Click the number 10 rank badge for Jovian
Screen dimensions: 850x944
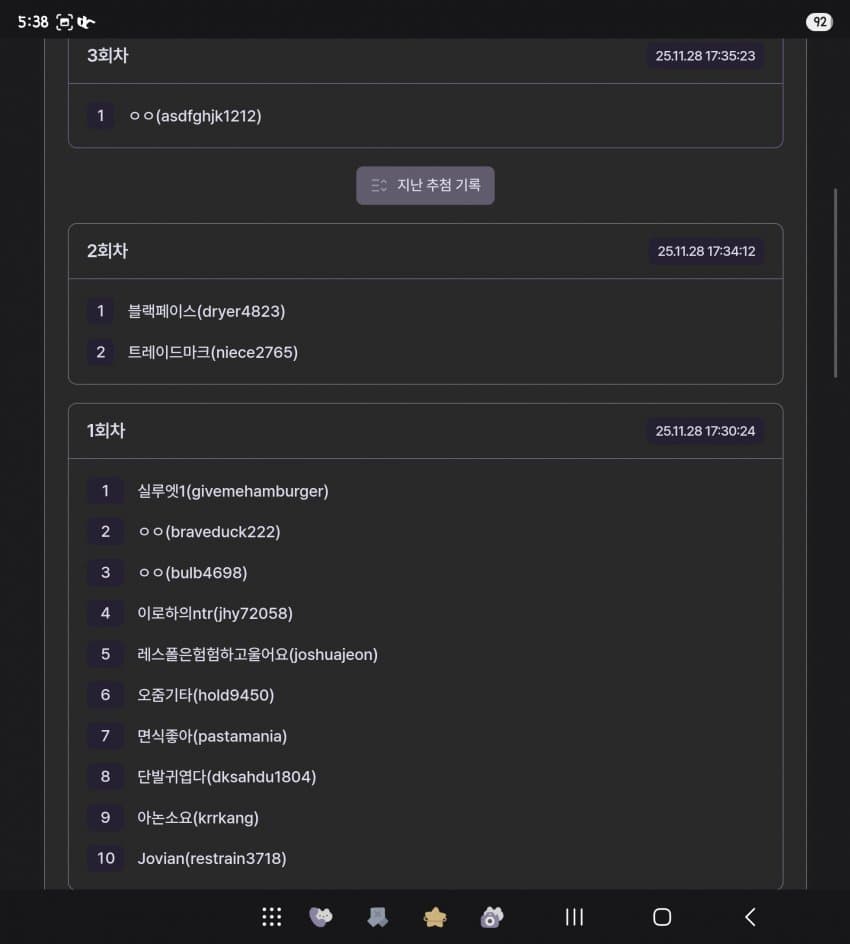coord(105,858)
